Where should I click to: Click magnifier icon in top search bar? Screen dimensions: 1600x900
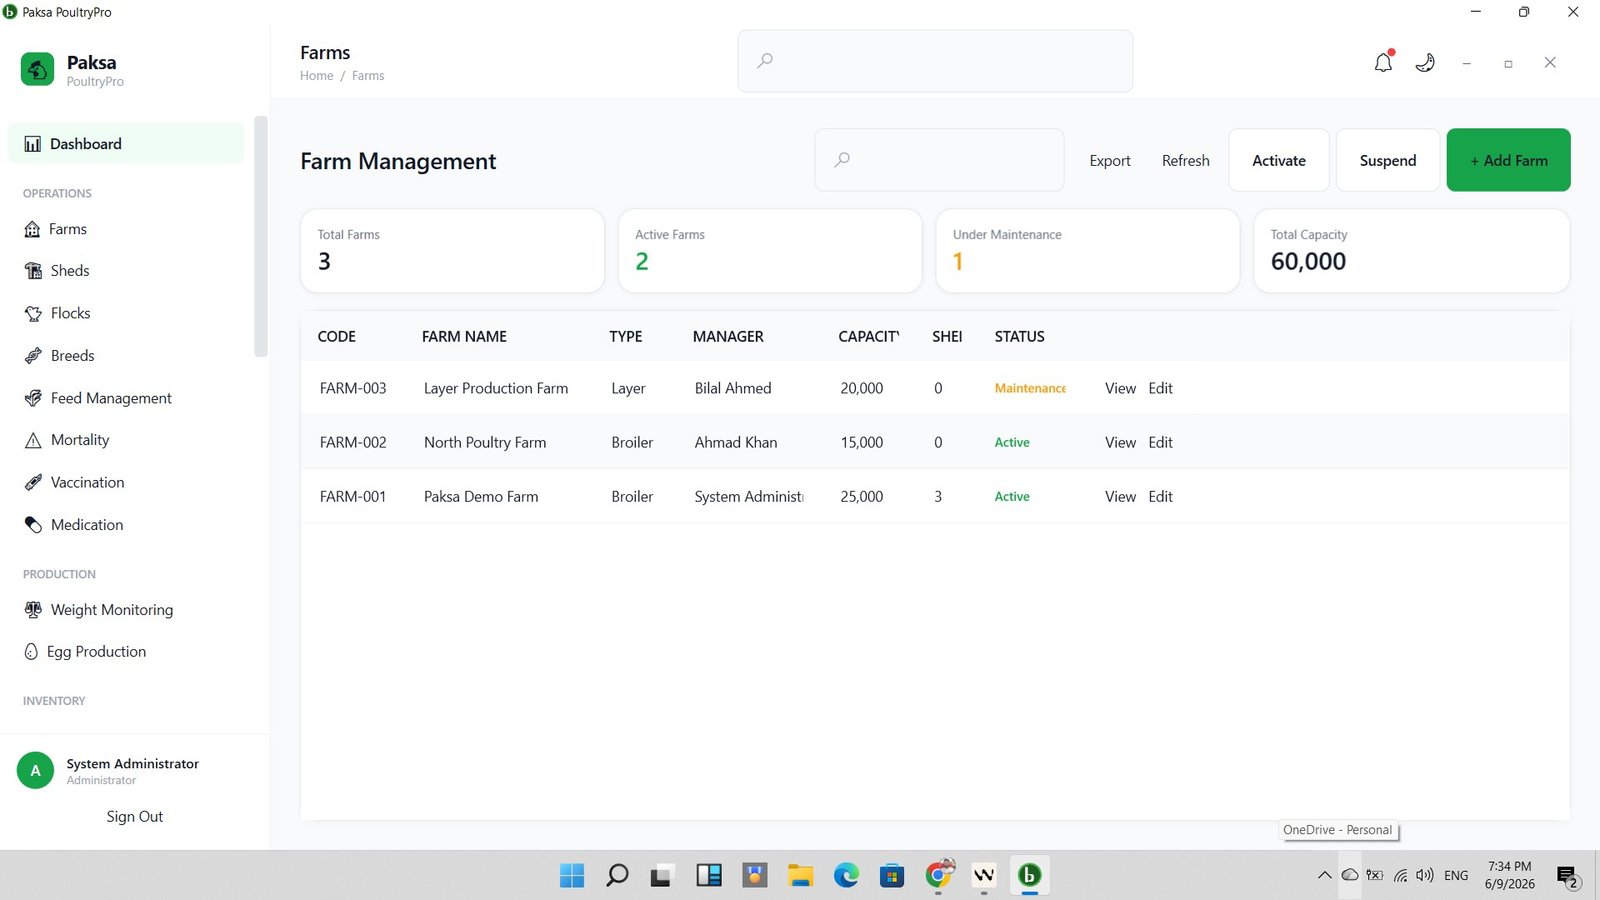point(765,61)
